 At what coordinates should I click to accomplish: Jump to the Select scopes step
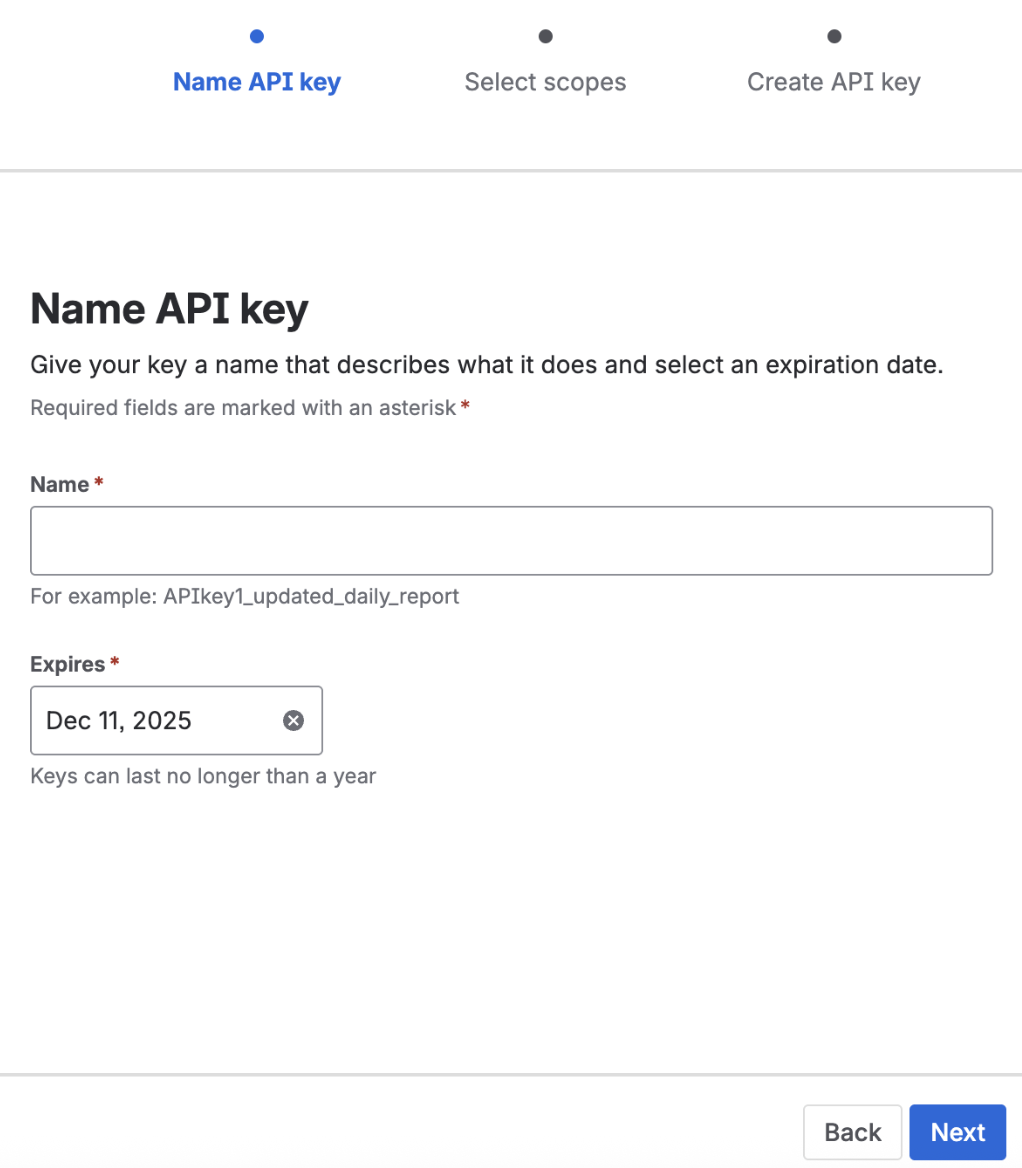pyautogui.click(x=545, y=82)
